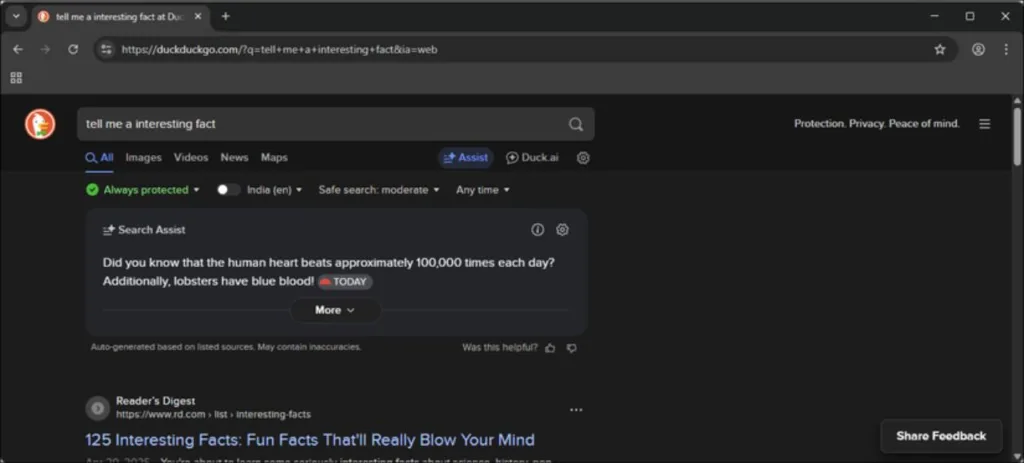Open the Any time filter dropdown
This screenshot has height=463, width=1024.
pos(483,190)
